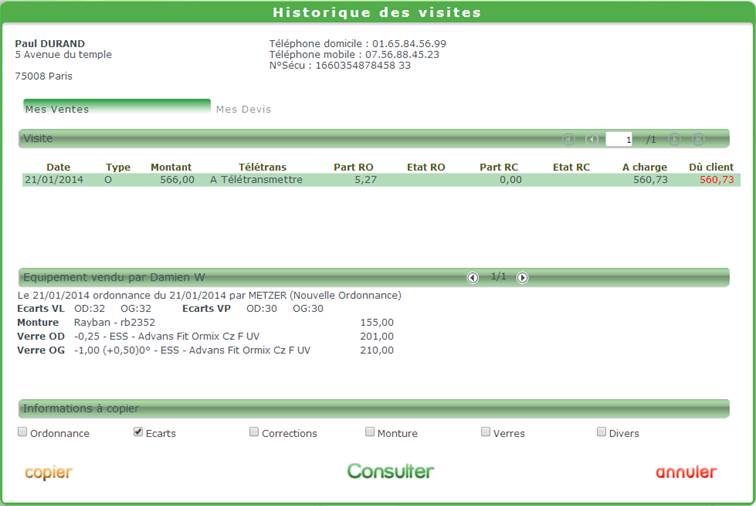Click the 5,27 Part RO value

365,180
